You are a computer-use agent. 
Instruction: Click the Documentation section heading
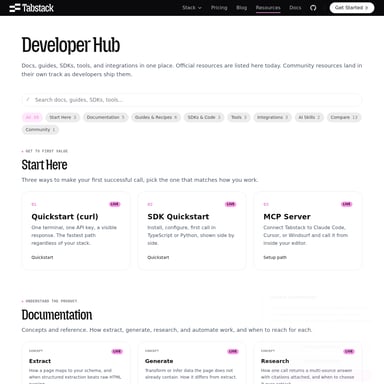[x=57, y=315]
